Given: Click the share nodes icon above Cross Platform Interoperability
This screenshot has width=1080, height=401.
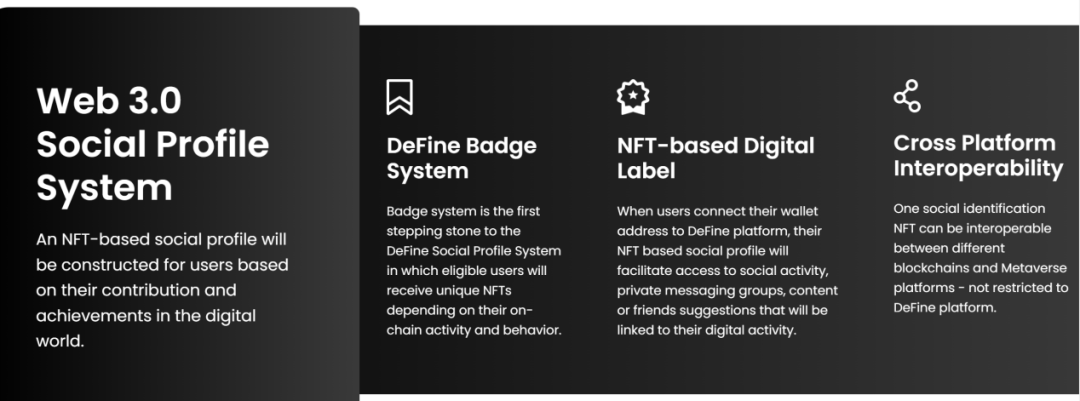Looking at the screenshot, I should click(x=906, y=96).
